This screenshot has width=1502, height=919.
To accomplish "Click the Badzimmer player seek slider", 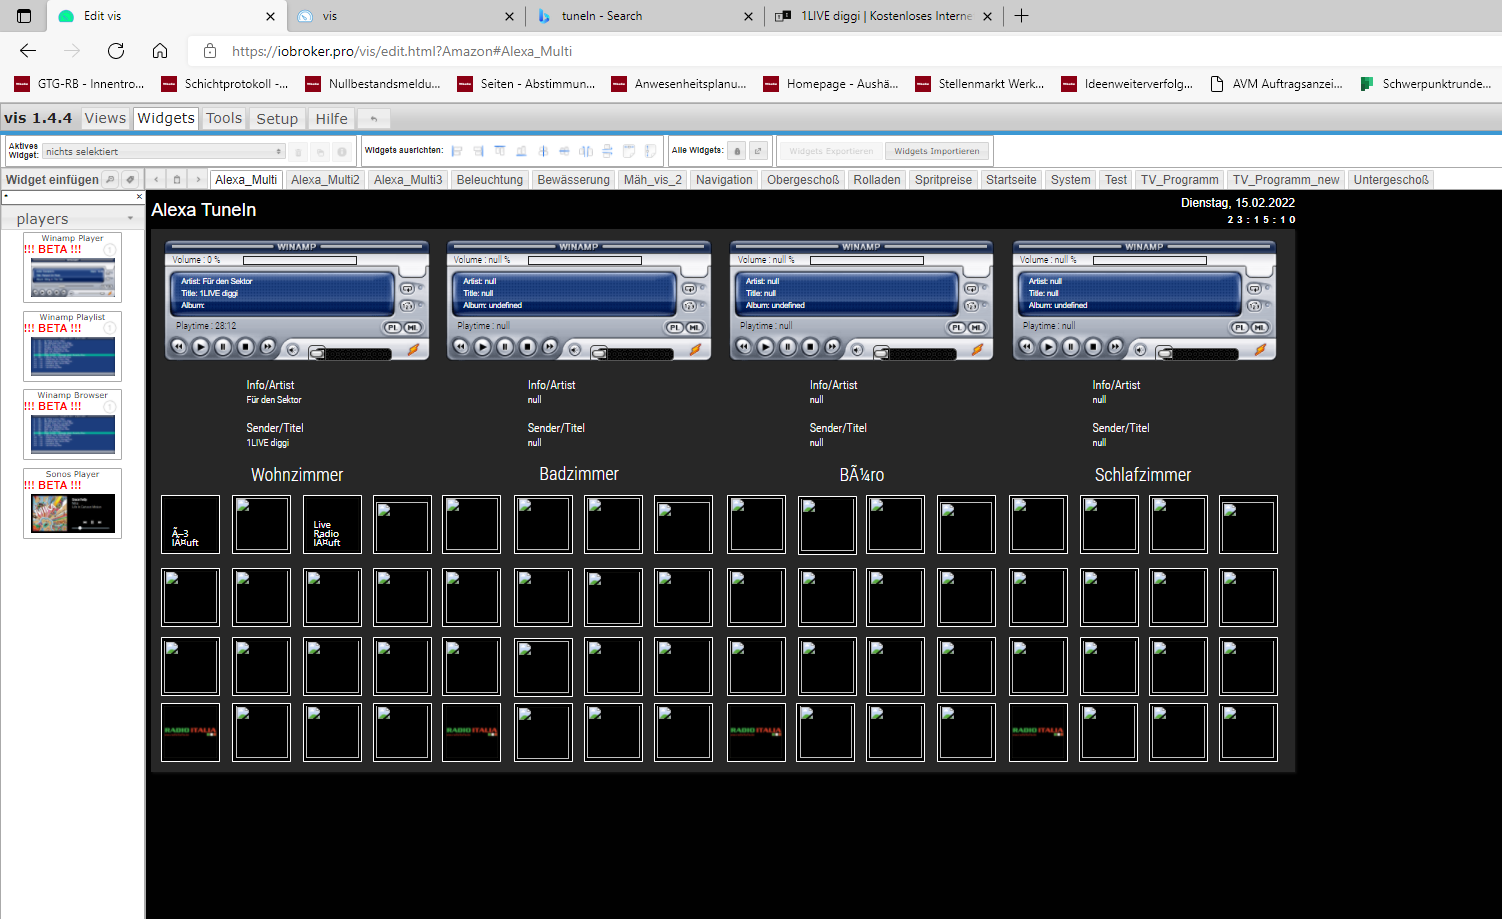I will click(x=632, y=354).
